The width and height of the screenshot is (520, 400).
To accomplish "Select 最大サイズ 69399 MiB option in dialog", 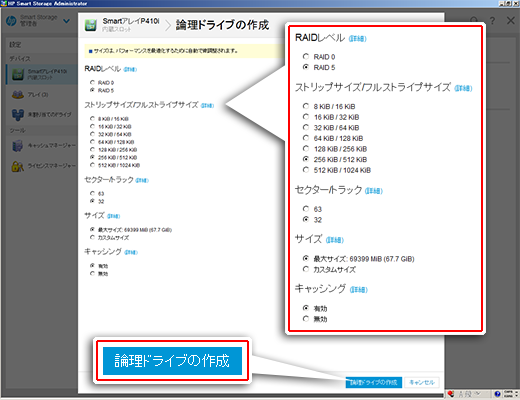I will (x=92, y=229).
